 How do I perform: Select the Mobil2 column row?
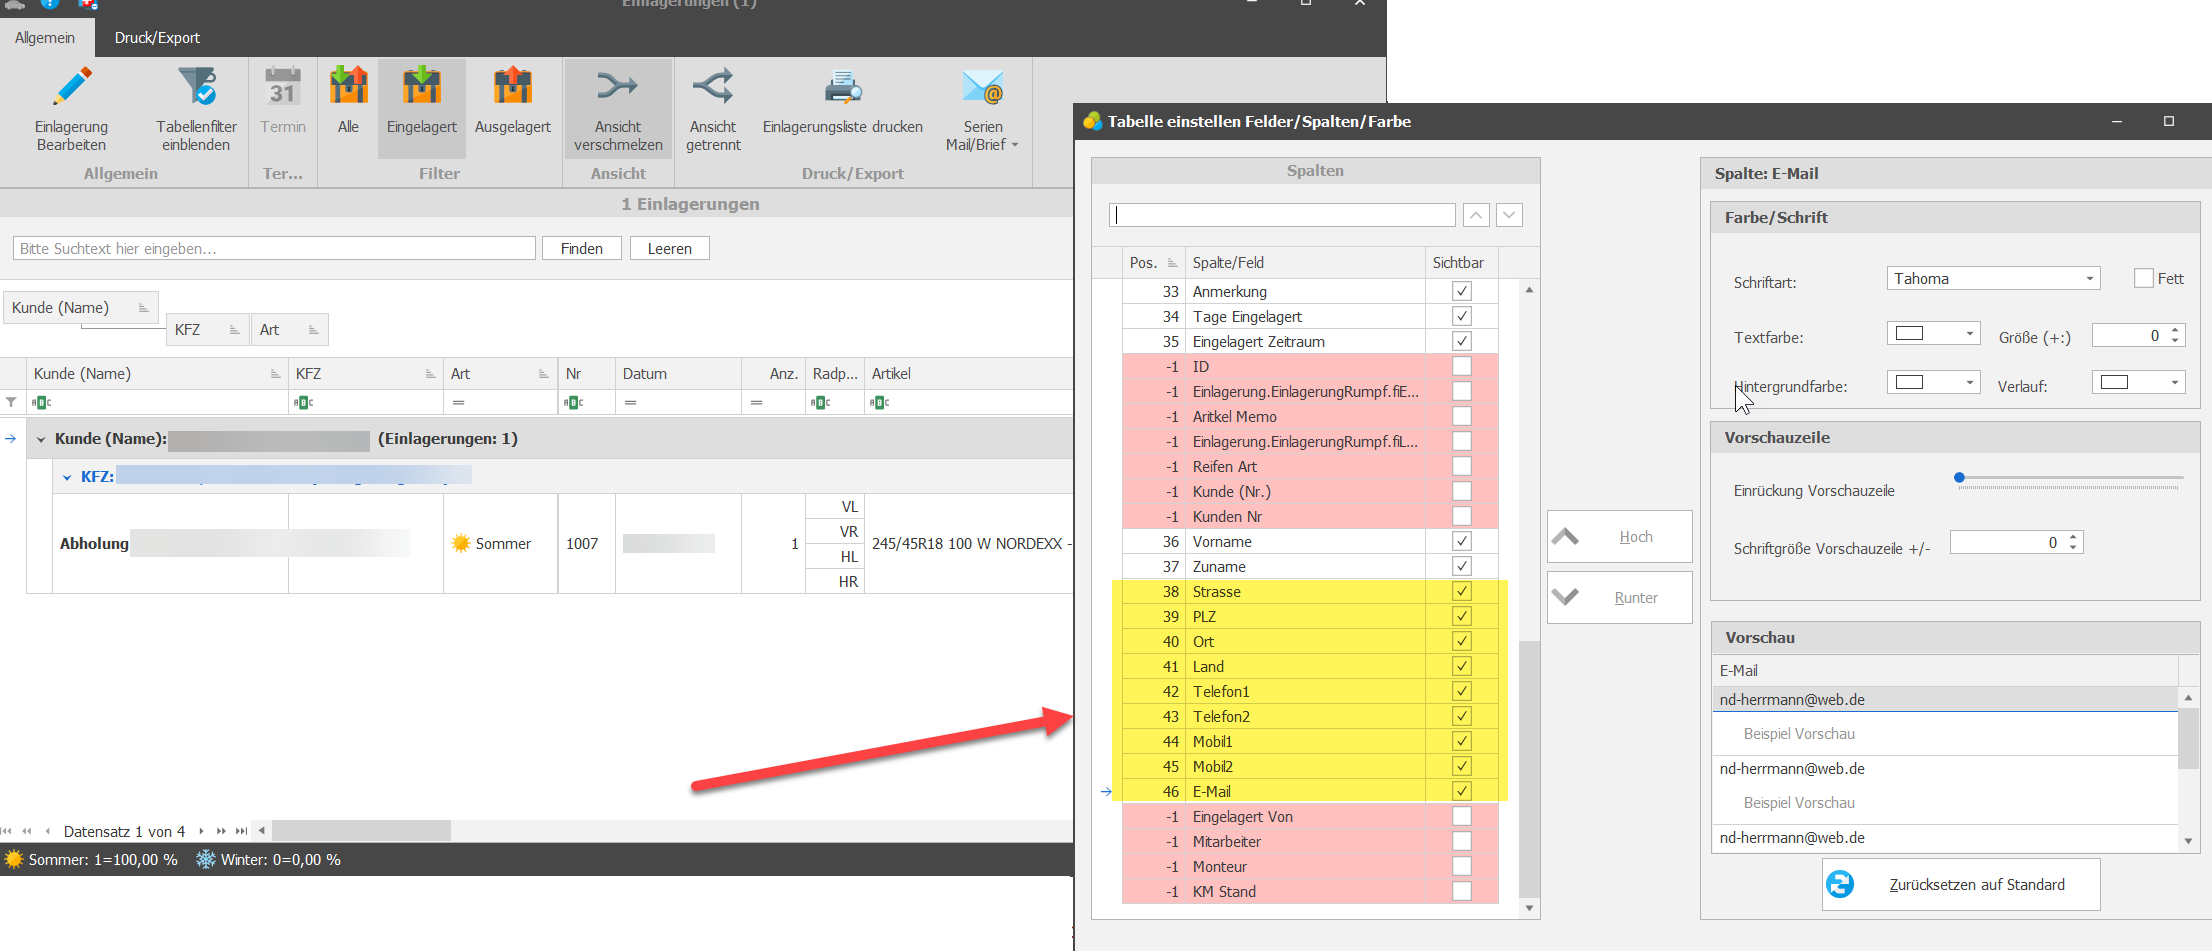[x=1310, y=766]
